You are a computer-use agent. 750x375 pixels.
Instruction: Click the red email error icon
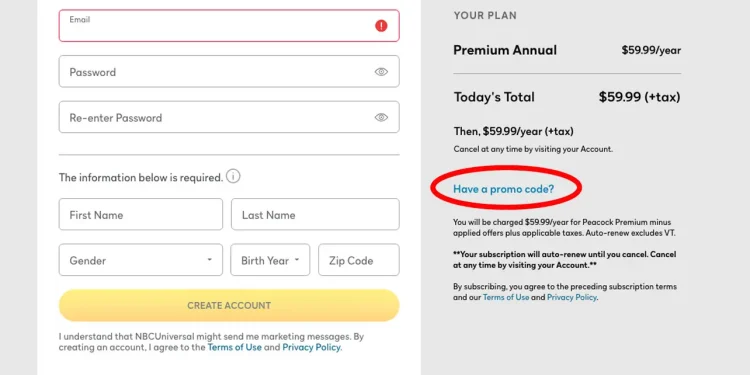(x=381, y=26)
